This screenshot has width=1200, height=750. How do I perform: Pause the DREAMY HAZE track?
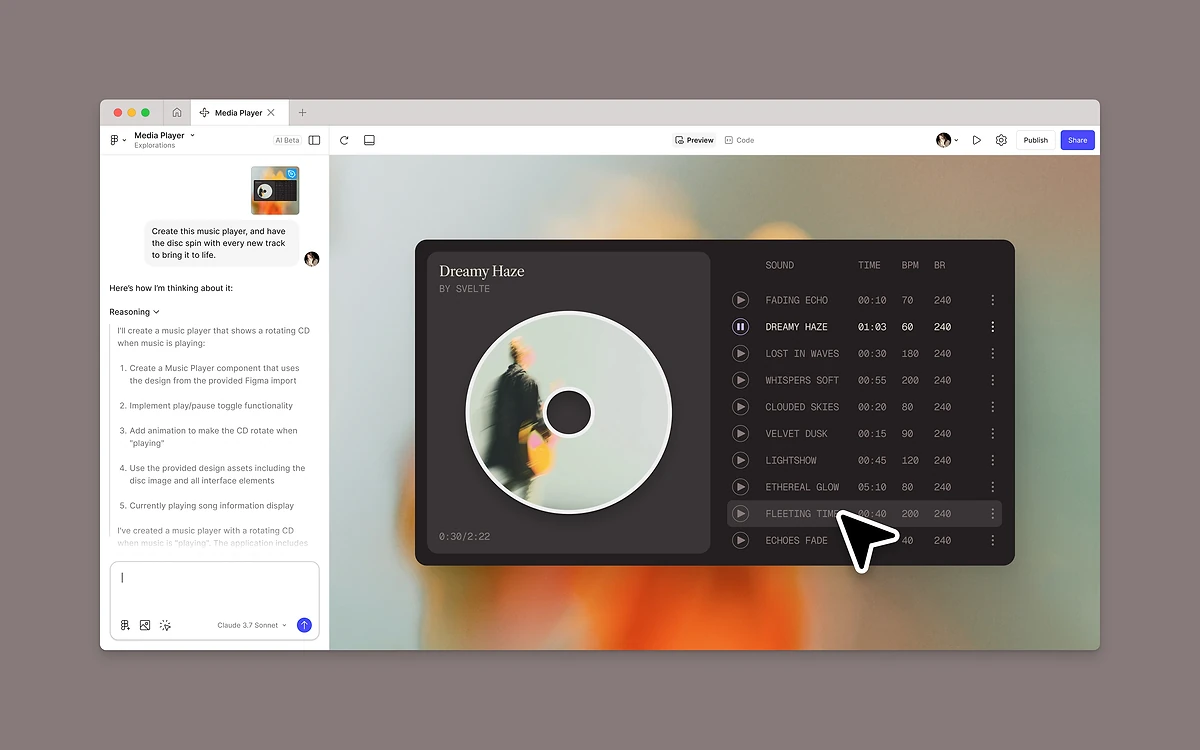click(740, 327)
